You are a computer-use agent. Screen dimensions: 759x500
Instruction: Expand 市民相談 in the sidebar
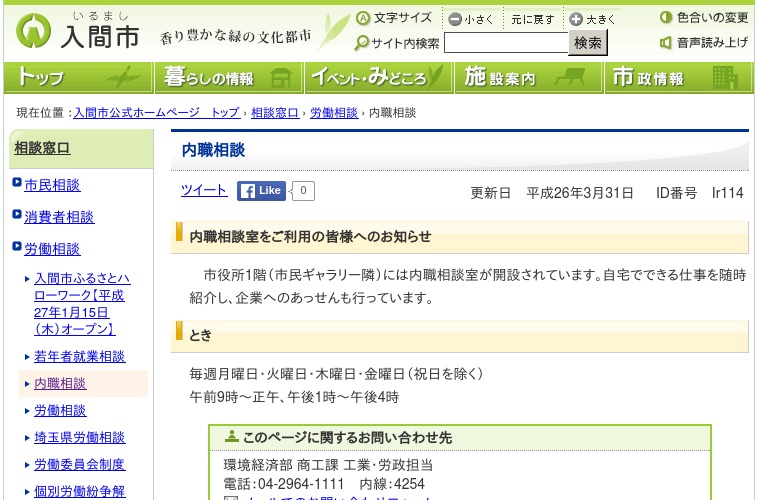coord(52,185)
